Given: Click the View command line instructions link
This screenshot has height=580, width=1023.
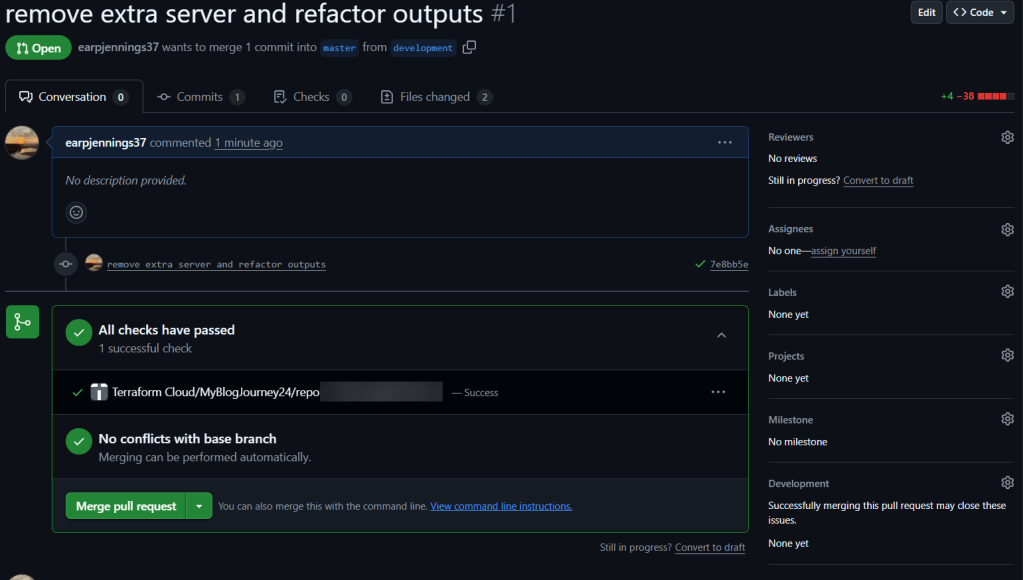Looking at the screenshot, I should tap(501, 507).
